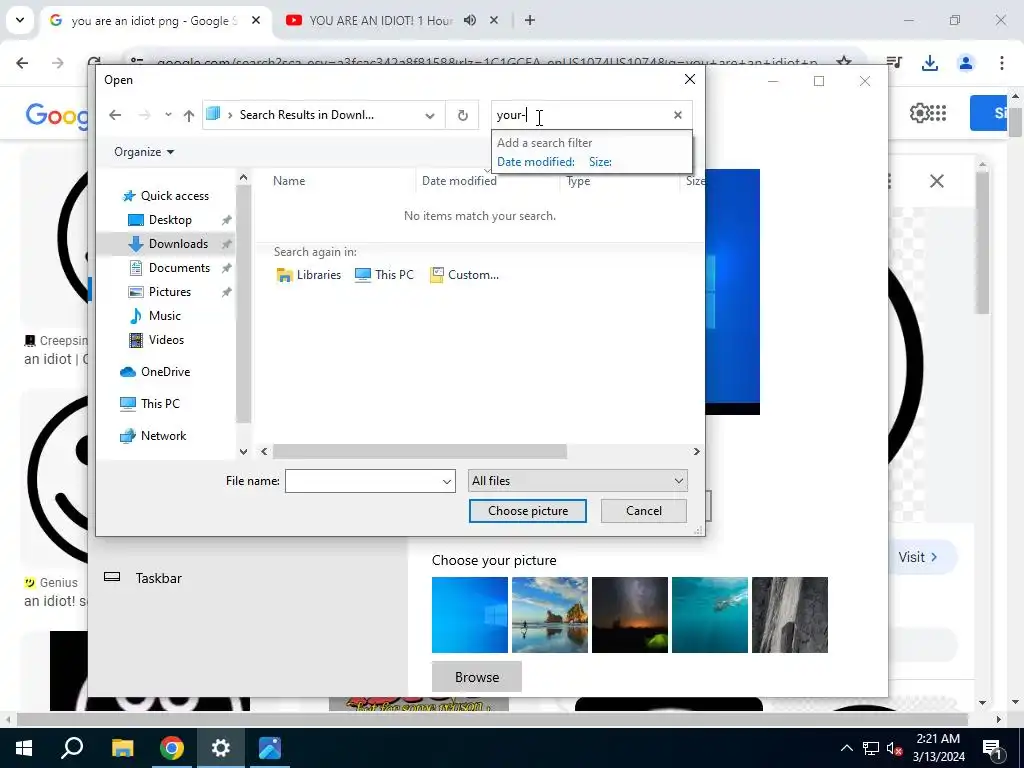This screenshot has height=768, width=1024.
Task: Click Browse in Settings window
Action: point(477,677)
